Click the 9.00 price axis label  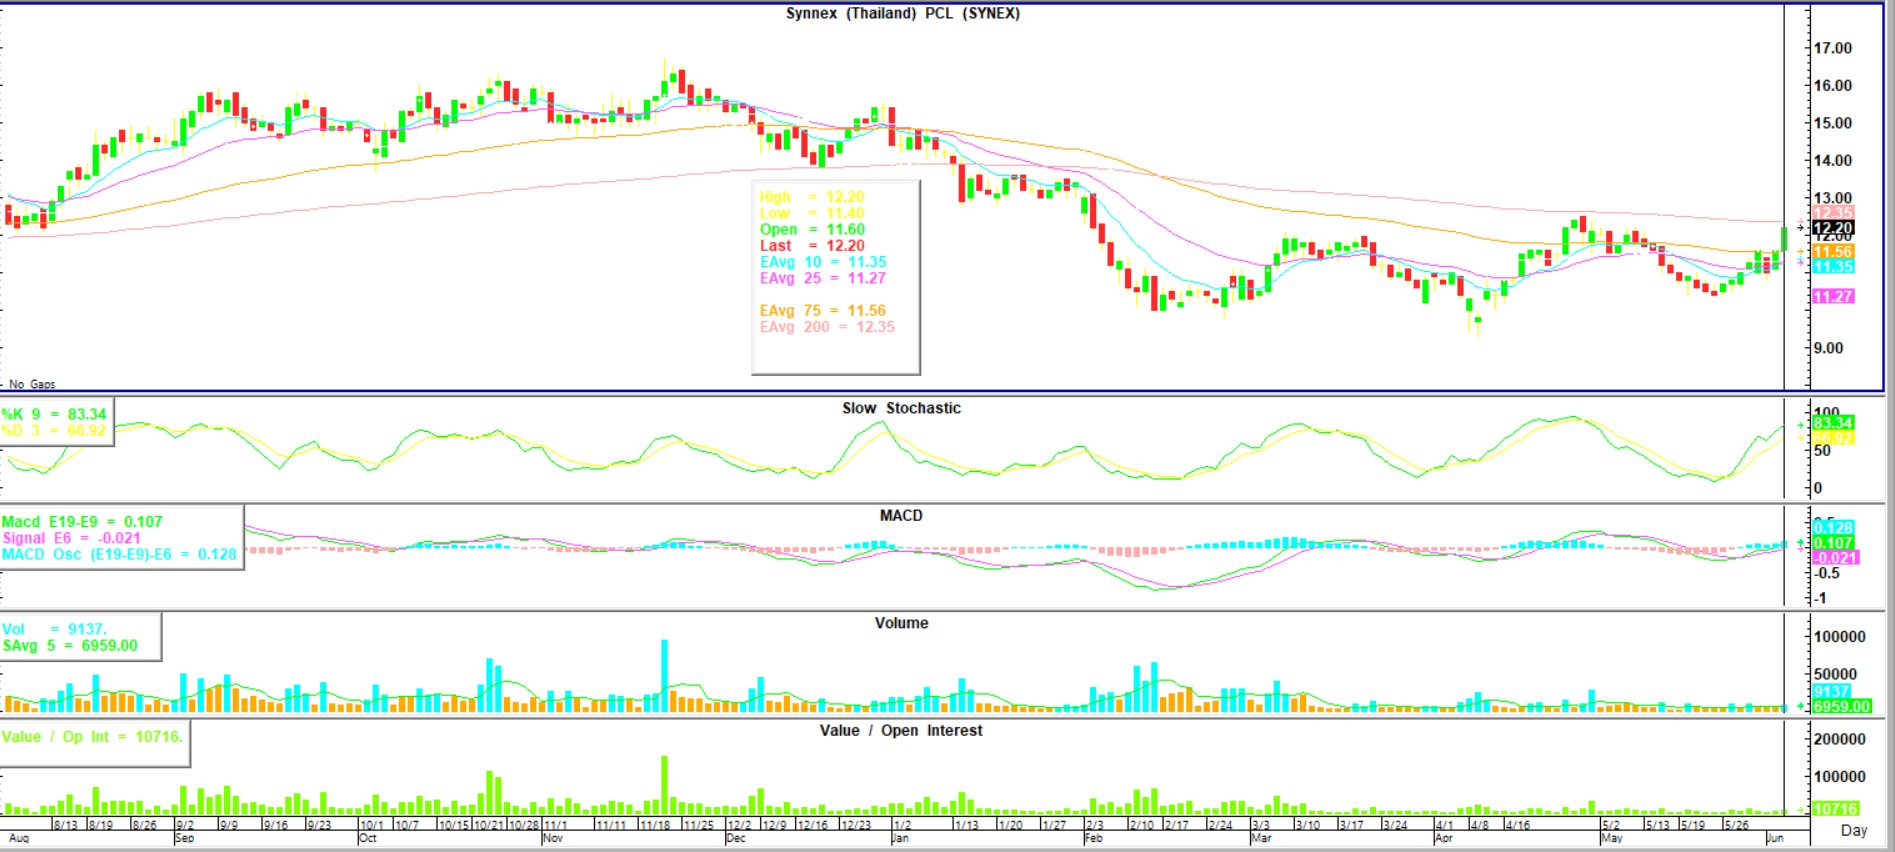[1828, 348]
